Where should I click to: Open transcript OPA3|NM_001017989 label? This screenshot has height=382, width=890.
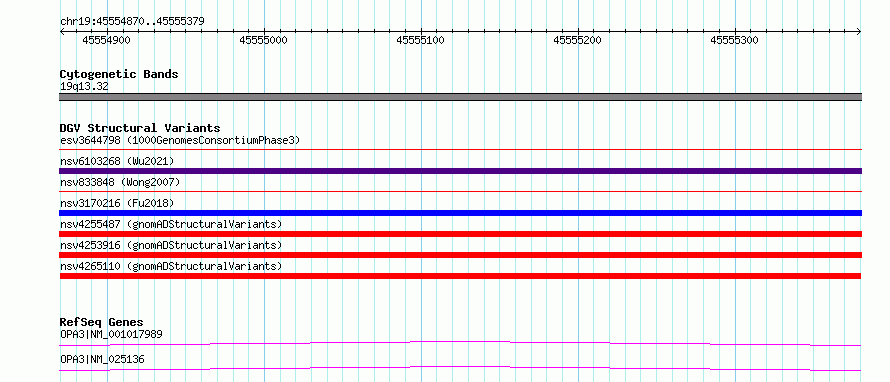111,334
